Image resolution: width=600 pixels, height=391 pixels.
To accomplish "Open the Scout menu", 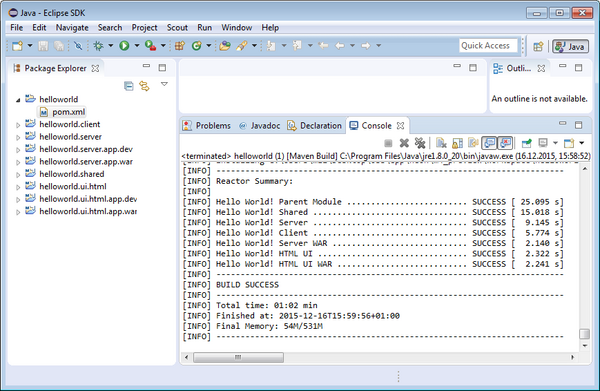I will click(177, 28).
